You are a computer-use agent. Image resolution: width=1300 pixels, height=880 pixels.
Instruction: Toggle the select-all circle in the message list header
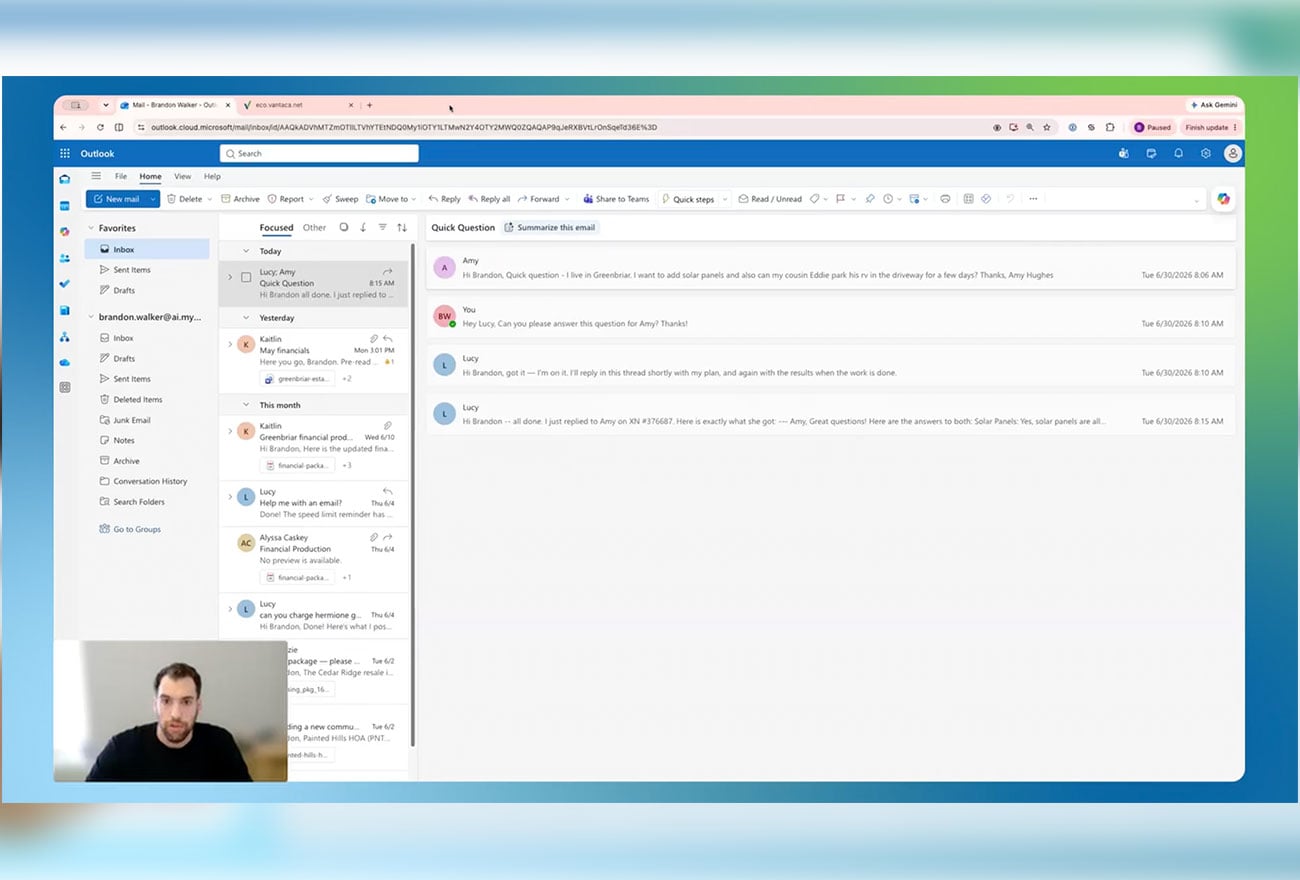[x=344, y=227]
